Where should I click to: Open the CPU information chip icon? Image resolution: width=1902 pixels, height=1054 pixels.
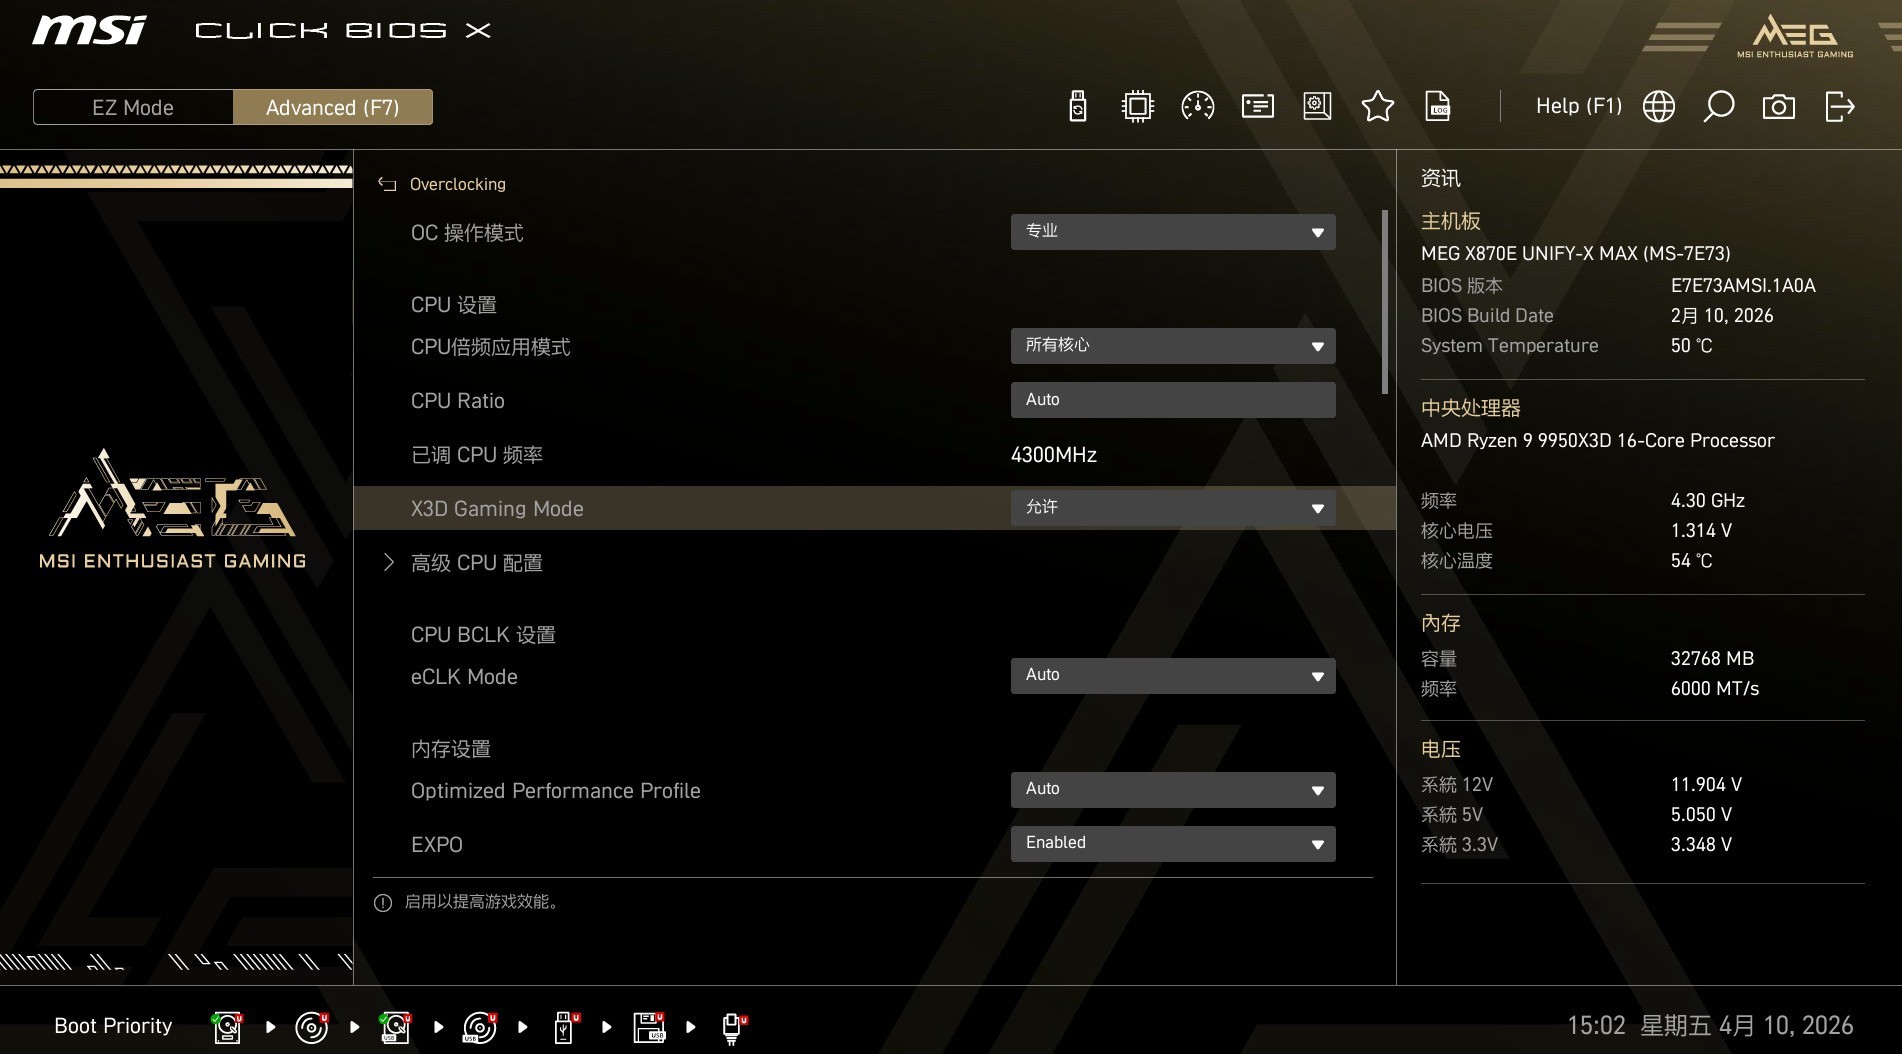tap(1137, 106)
